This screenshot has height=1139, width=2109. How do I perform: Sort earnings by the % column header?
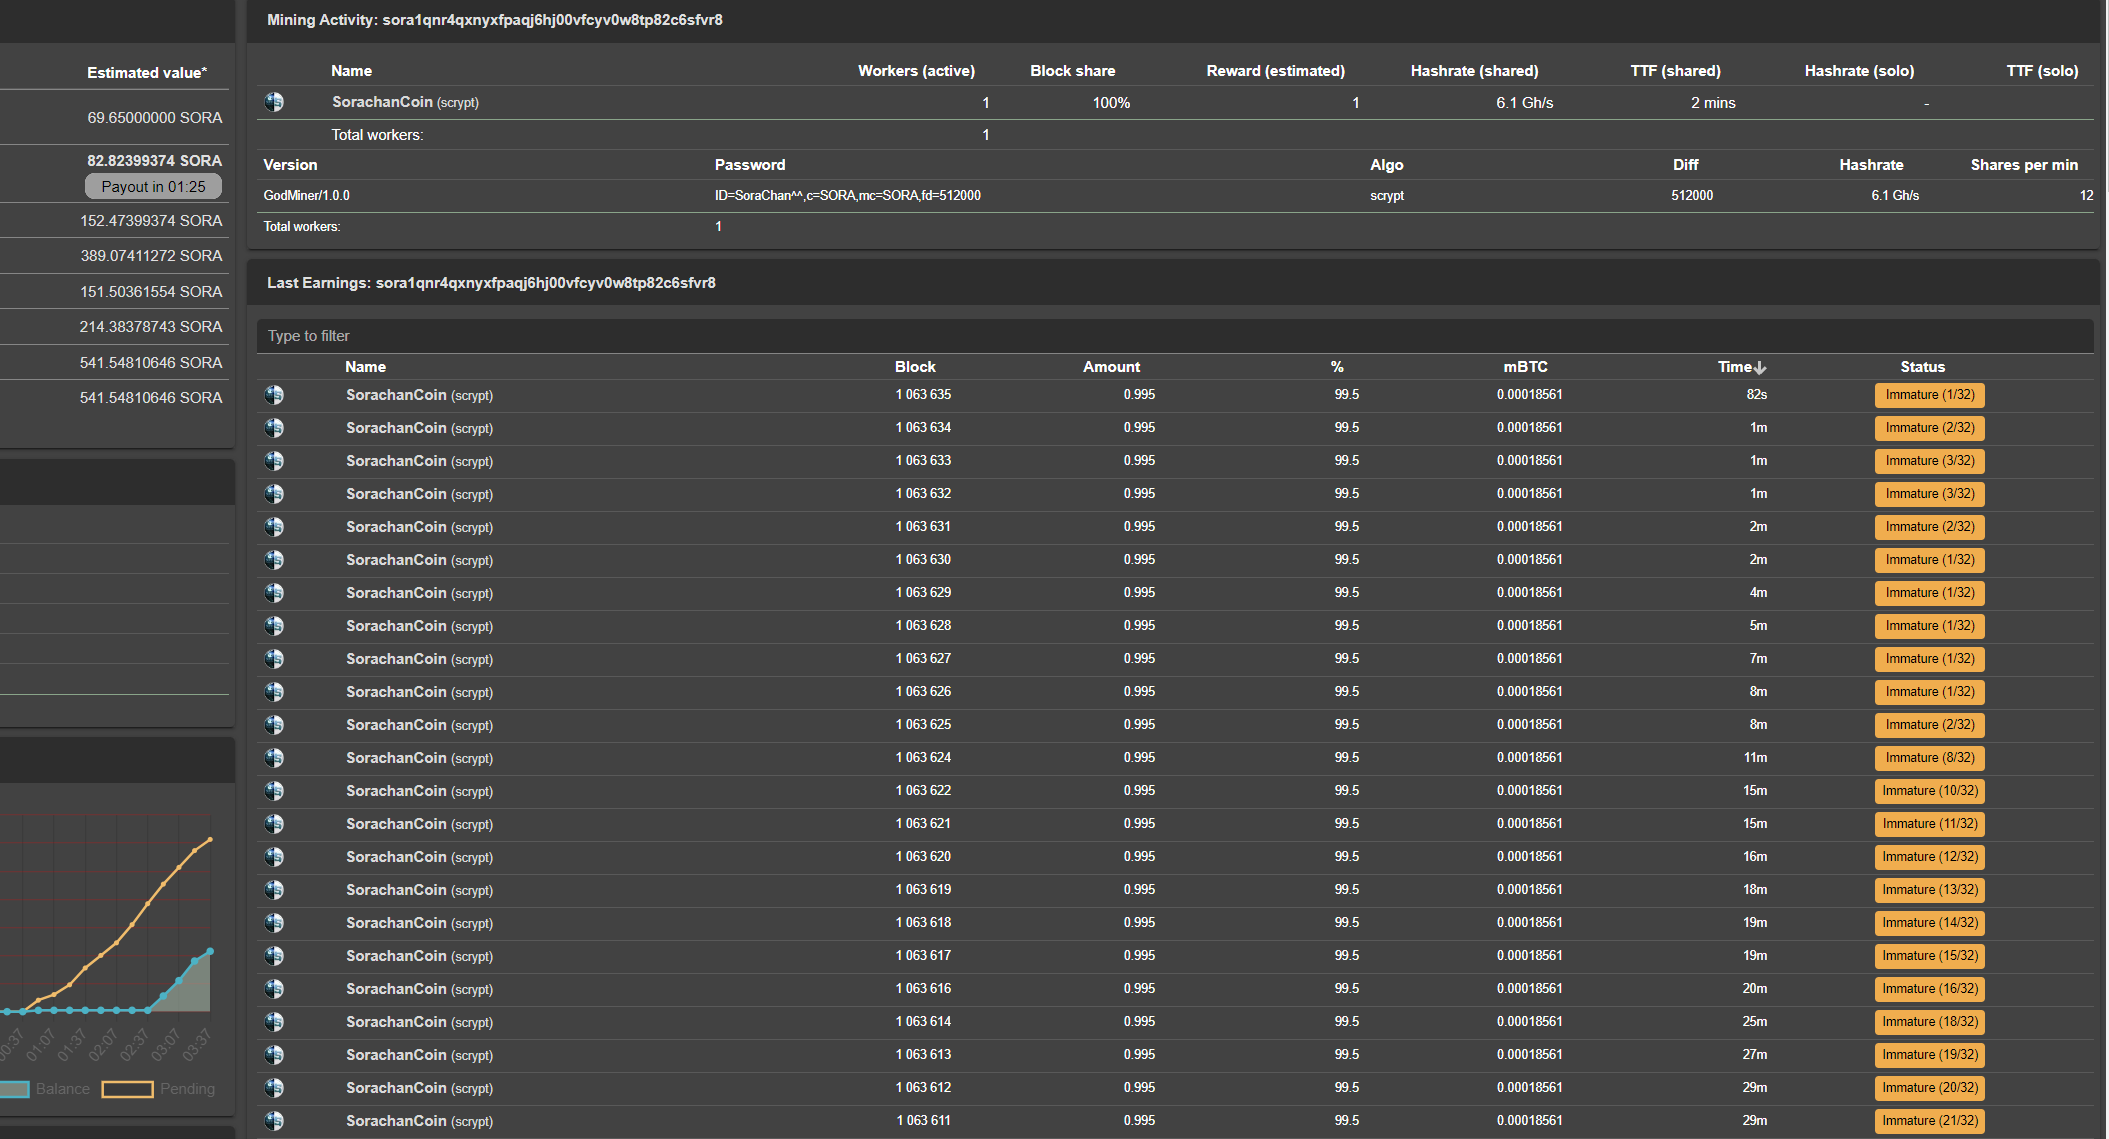tap(1337, 367)
